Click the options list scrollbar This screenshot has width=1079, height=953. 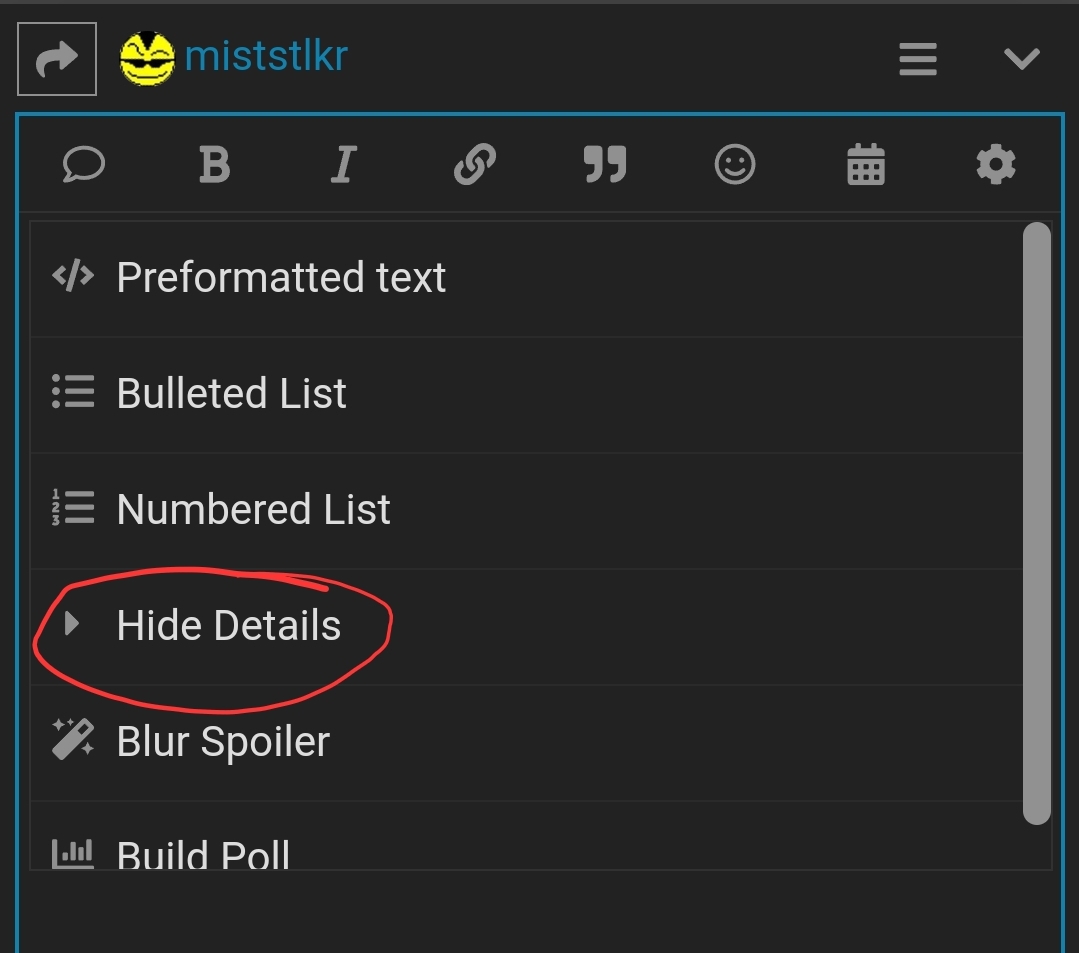click(x=1036, y=523)
